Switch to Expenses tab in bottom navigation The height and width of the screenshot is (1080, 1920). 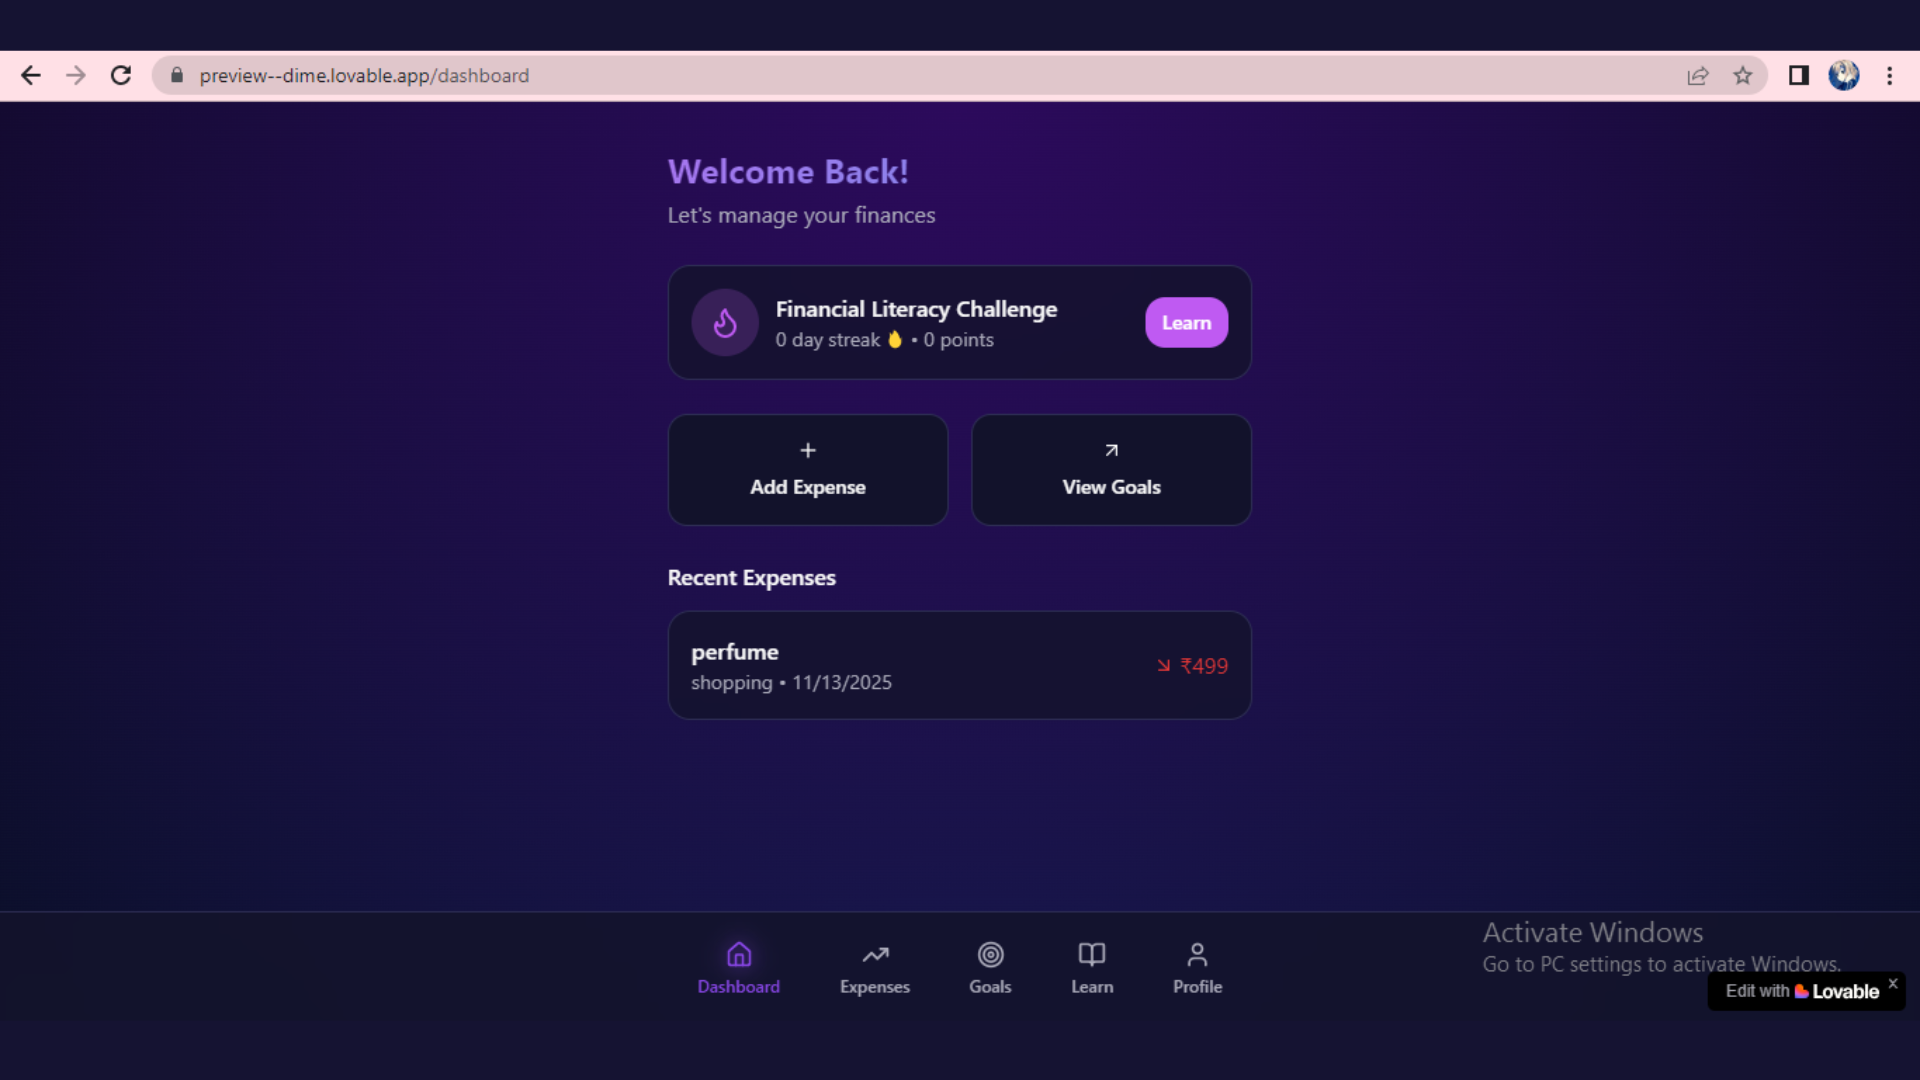coord(875,968)
